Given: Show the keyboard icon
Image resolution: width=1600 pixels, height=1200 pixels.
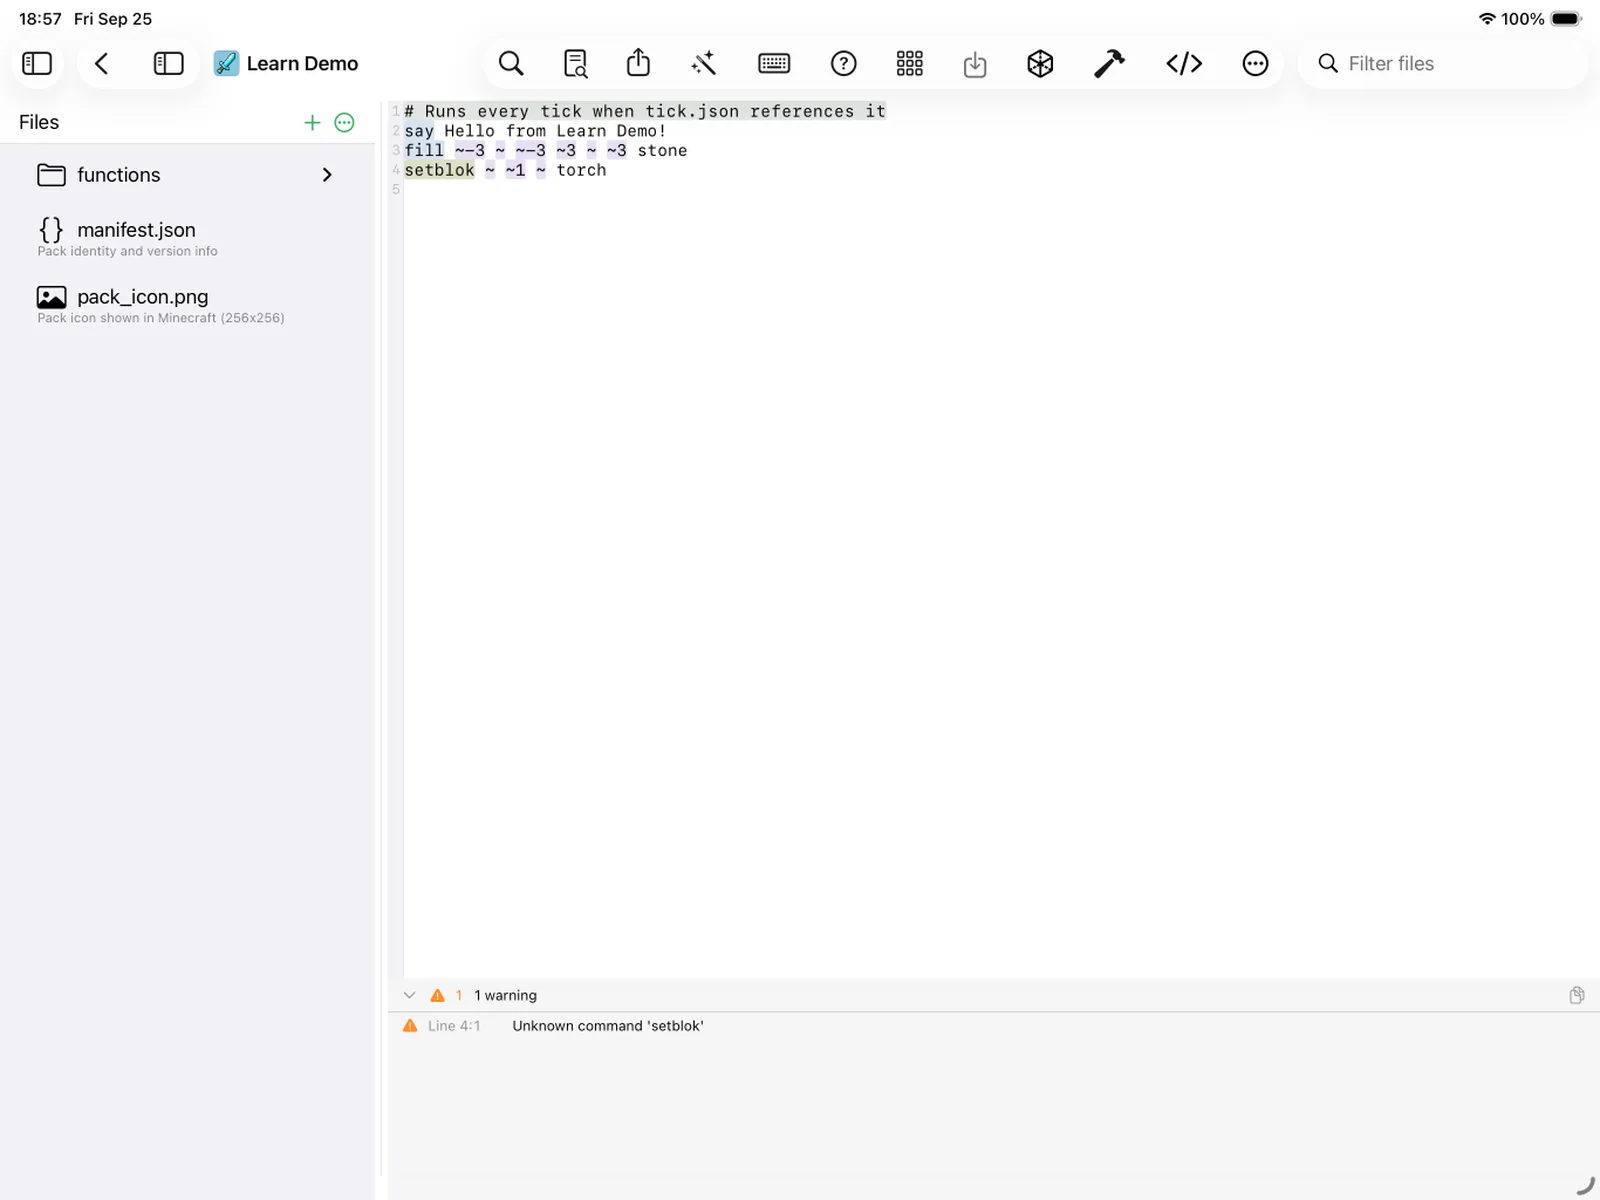Looking at the screenshot, I should pyautogui.click(x=774, y=64).
